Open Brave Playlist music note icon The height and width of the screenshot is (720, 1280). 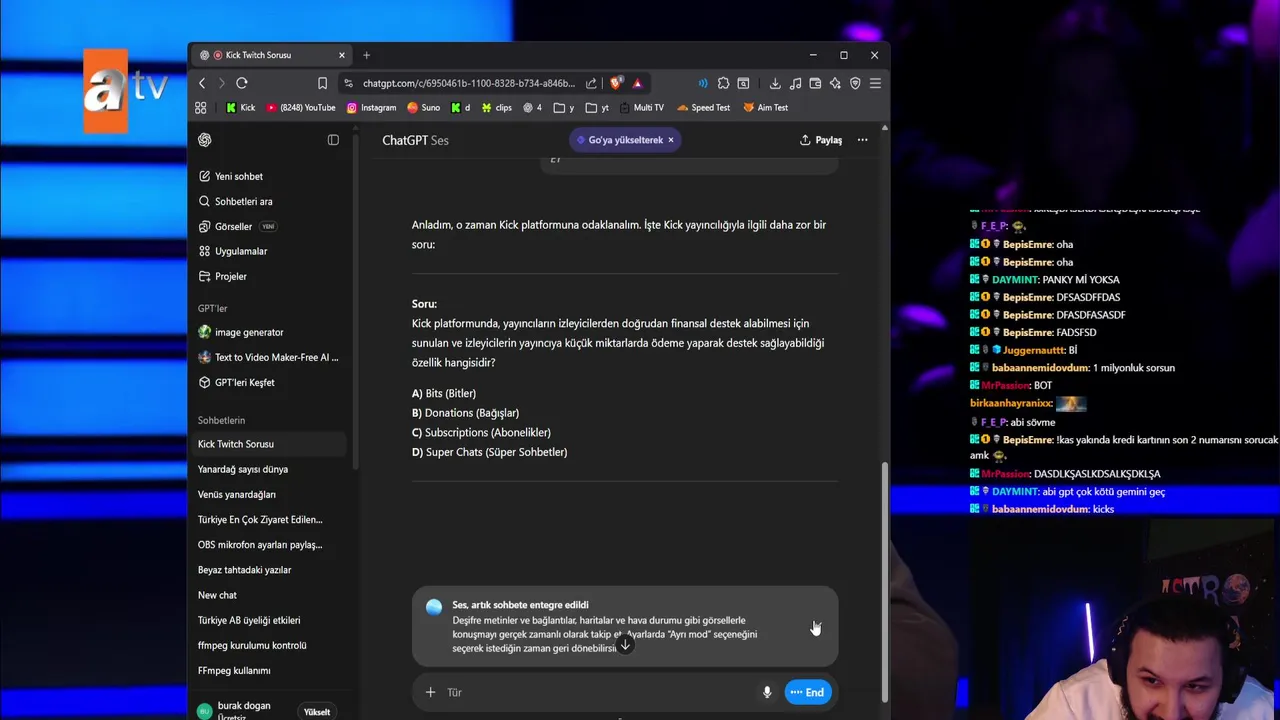pyautogui.click(x=795, y=83)
